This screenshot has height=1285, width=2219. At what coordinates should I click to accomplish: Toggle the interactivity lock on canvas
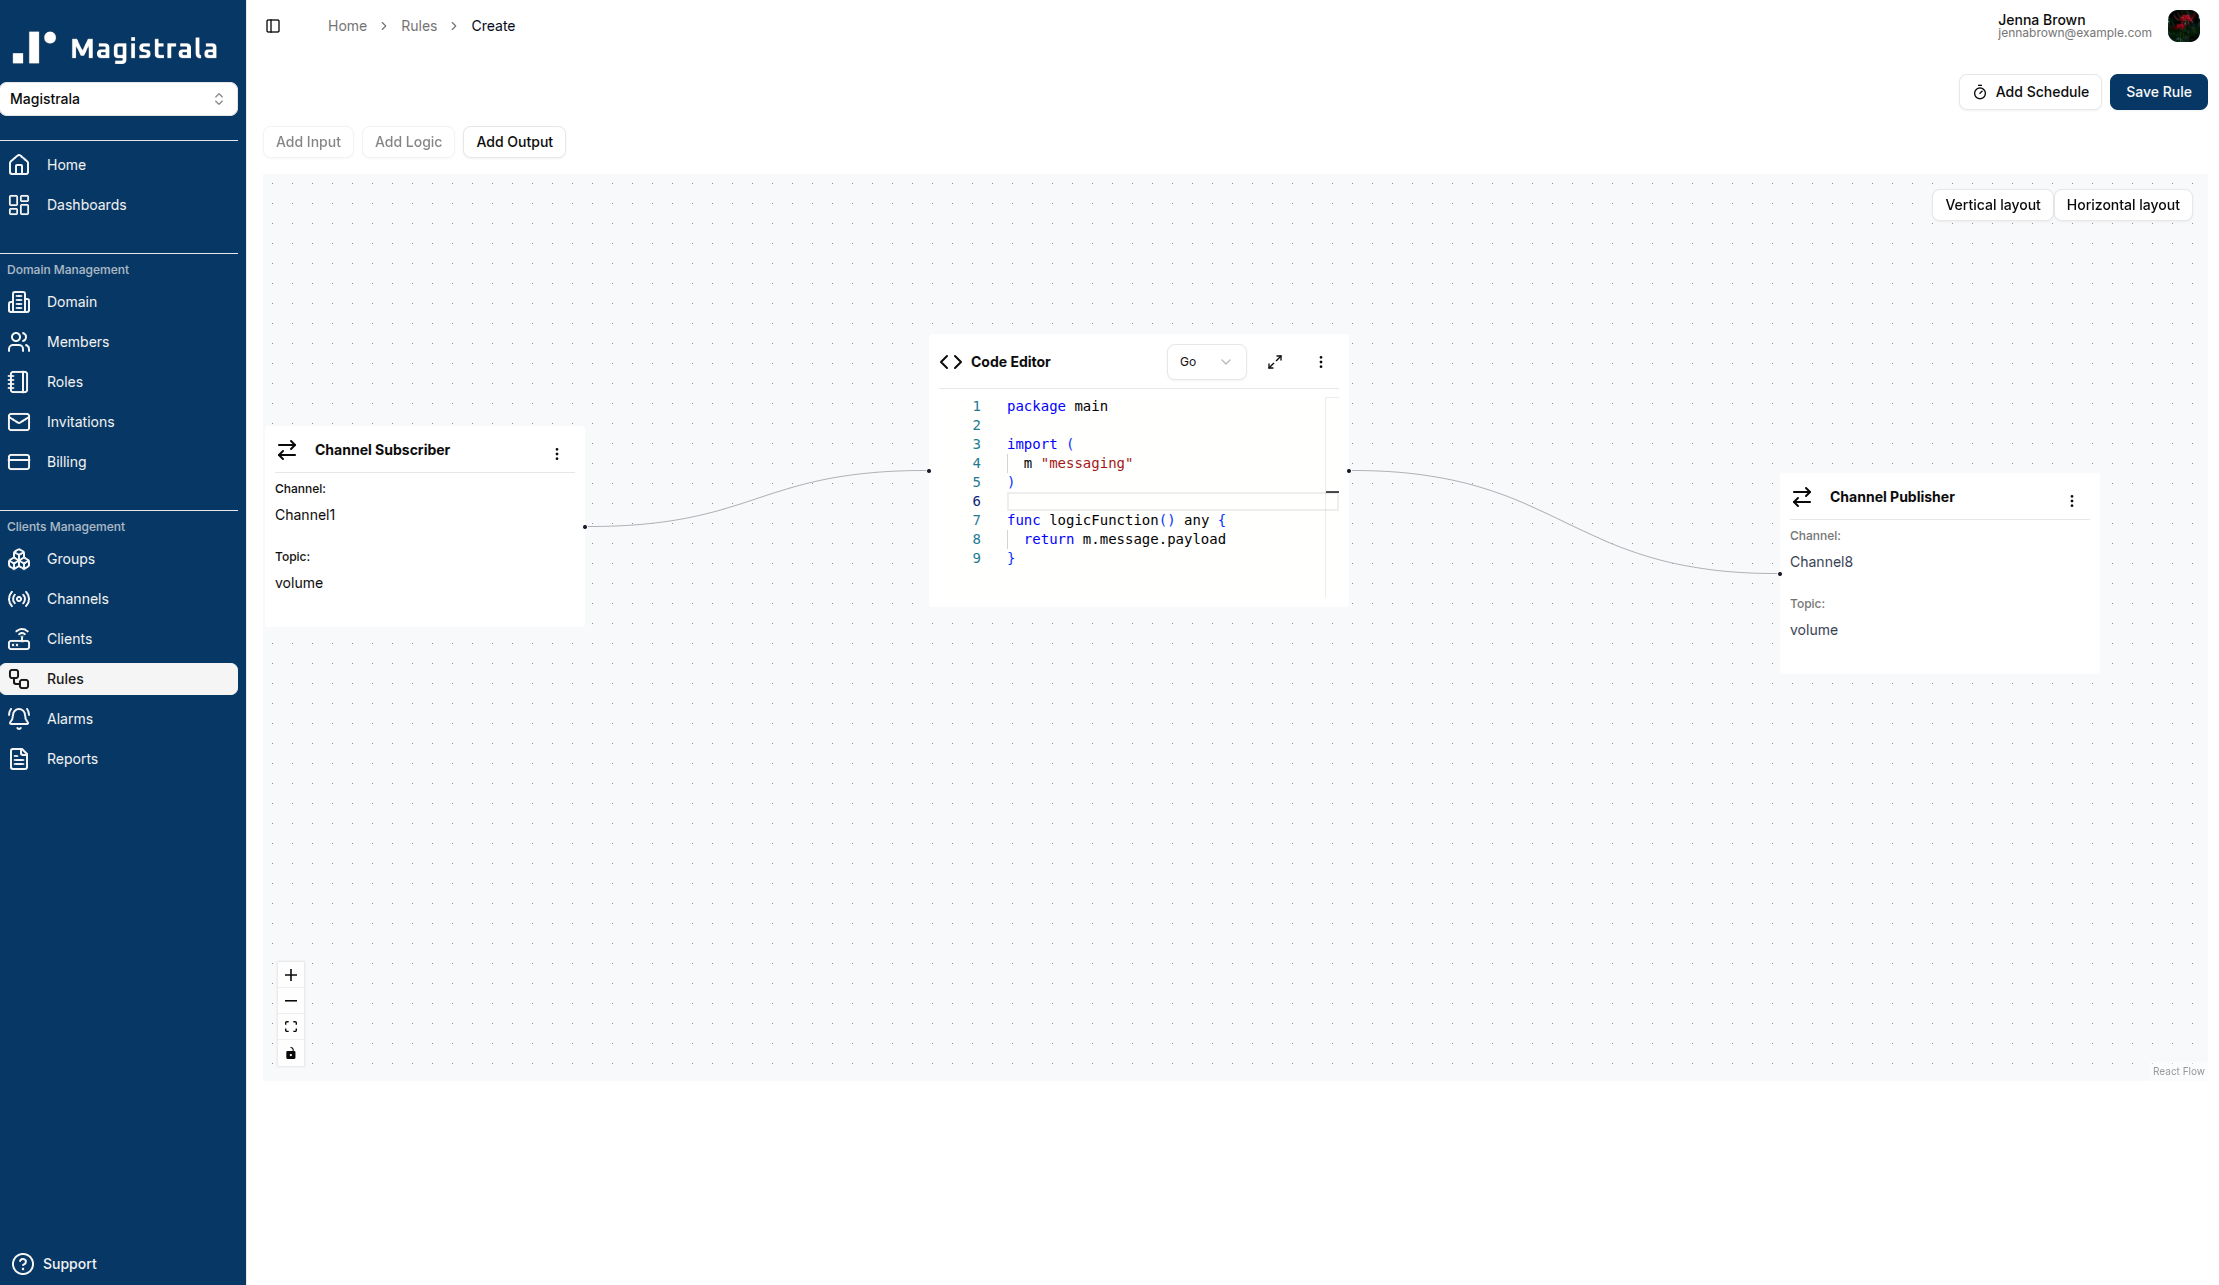click(291, 1053)
